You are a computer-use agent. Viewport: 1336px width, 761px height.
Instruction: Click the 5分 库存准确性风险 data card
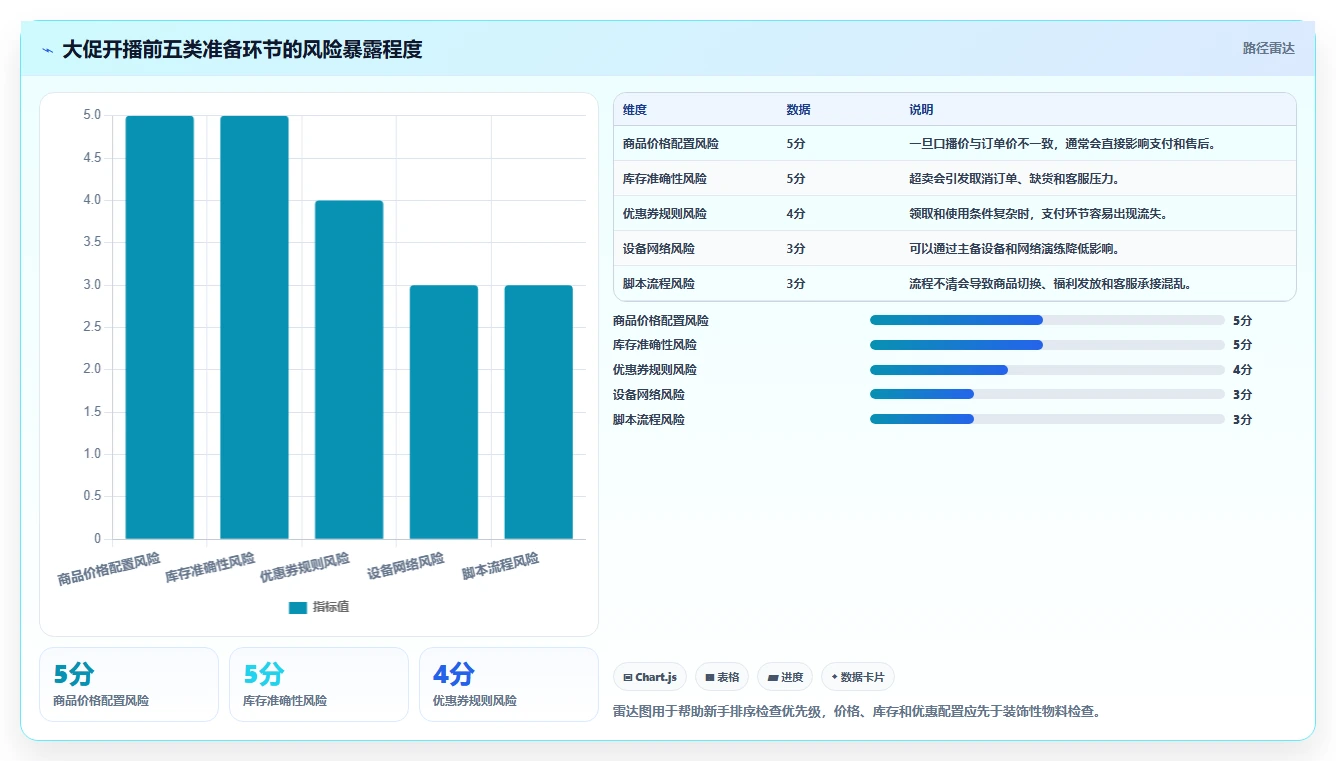coord(319,684)
